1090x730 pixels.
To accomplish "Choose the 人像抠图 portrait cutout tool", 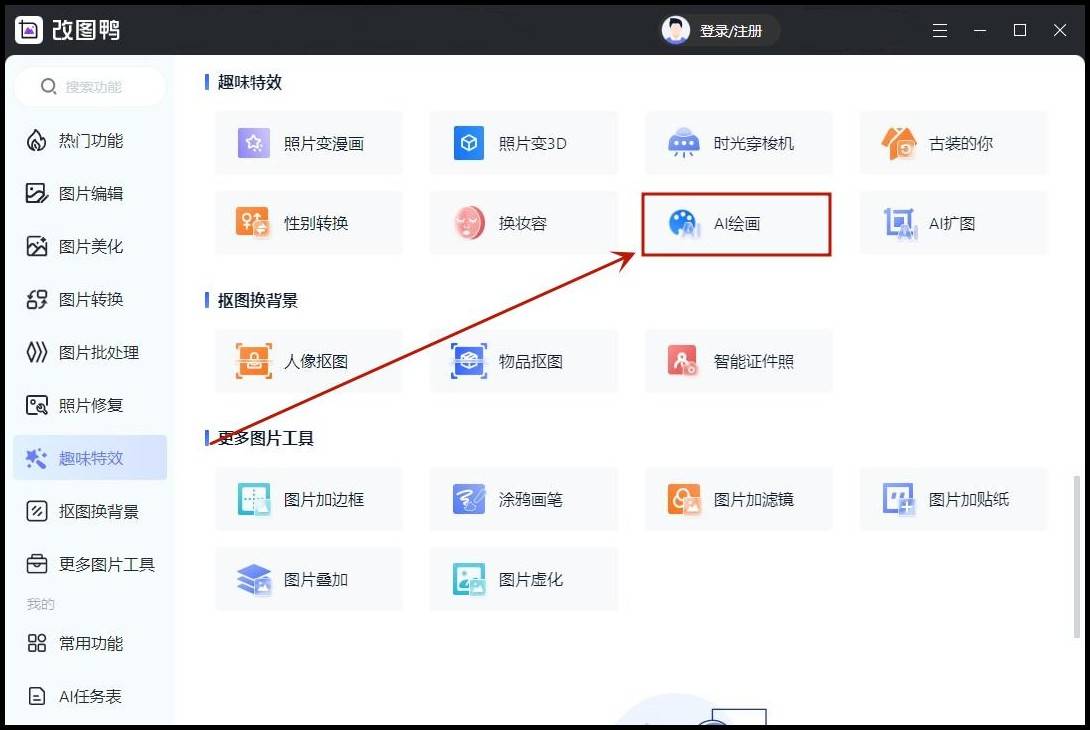I will pos(308,361).
